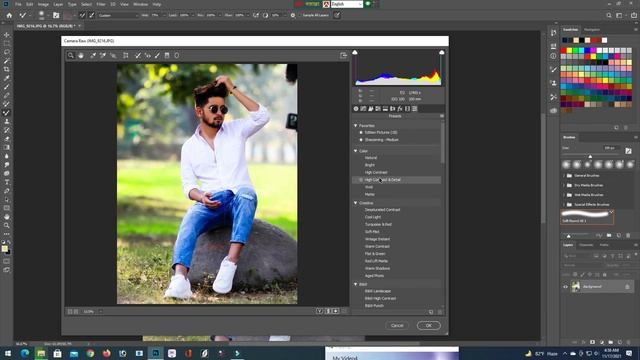The image size is (640, 360).
Task: Apply the High Contrast & Detail preset
Action: click(396, 180)
